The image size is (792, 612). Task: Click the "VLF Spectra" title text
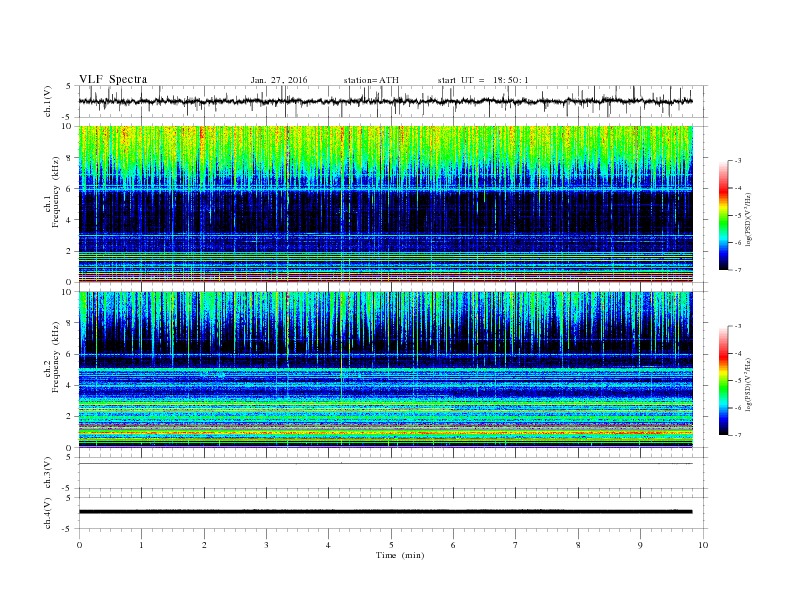(x=113, y=79)
